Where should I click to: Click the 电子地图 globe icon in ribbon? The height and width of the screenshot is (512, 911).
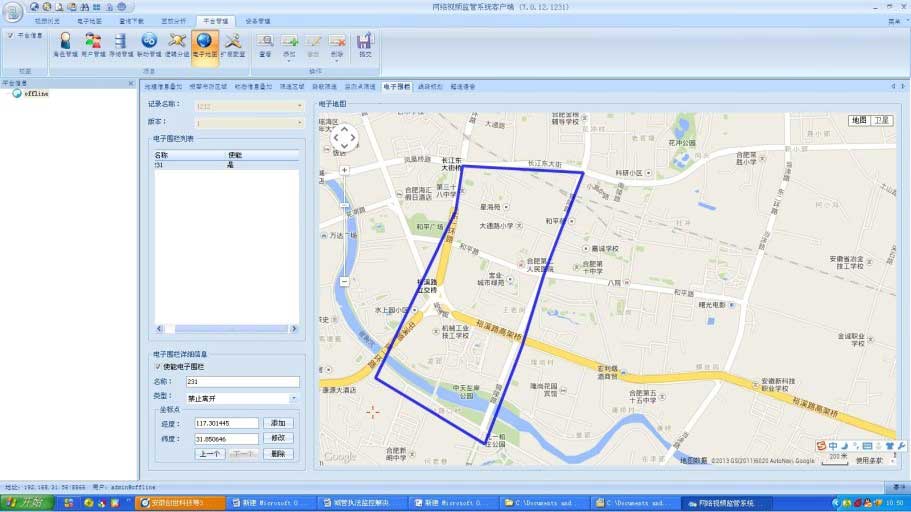pyautogui.click(x=204, y=42)
